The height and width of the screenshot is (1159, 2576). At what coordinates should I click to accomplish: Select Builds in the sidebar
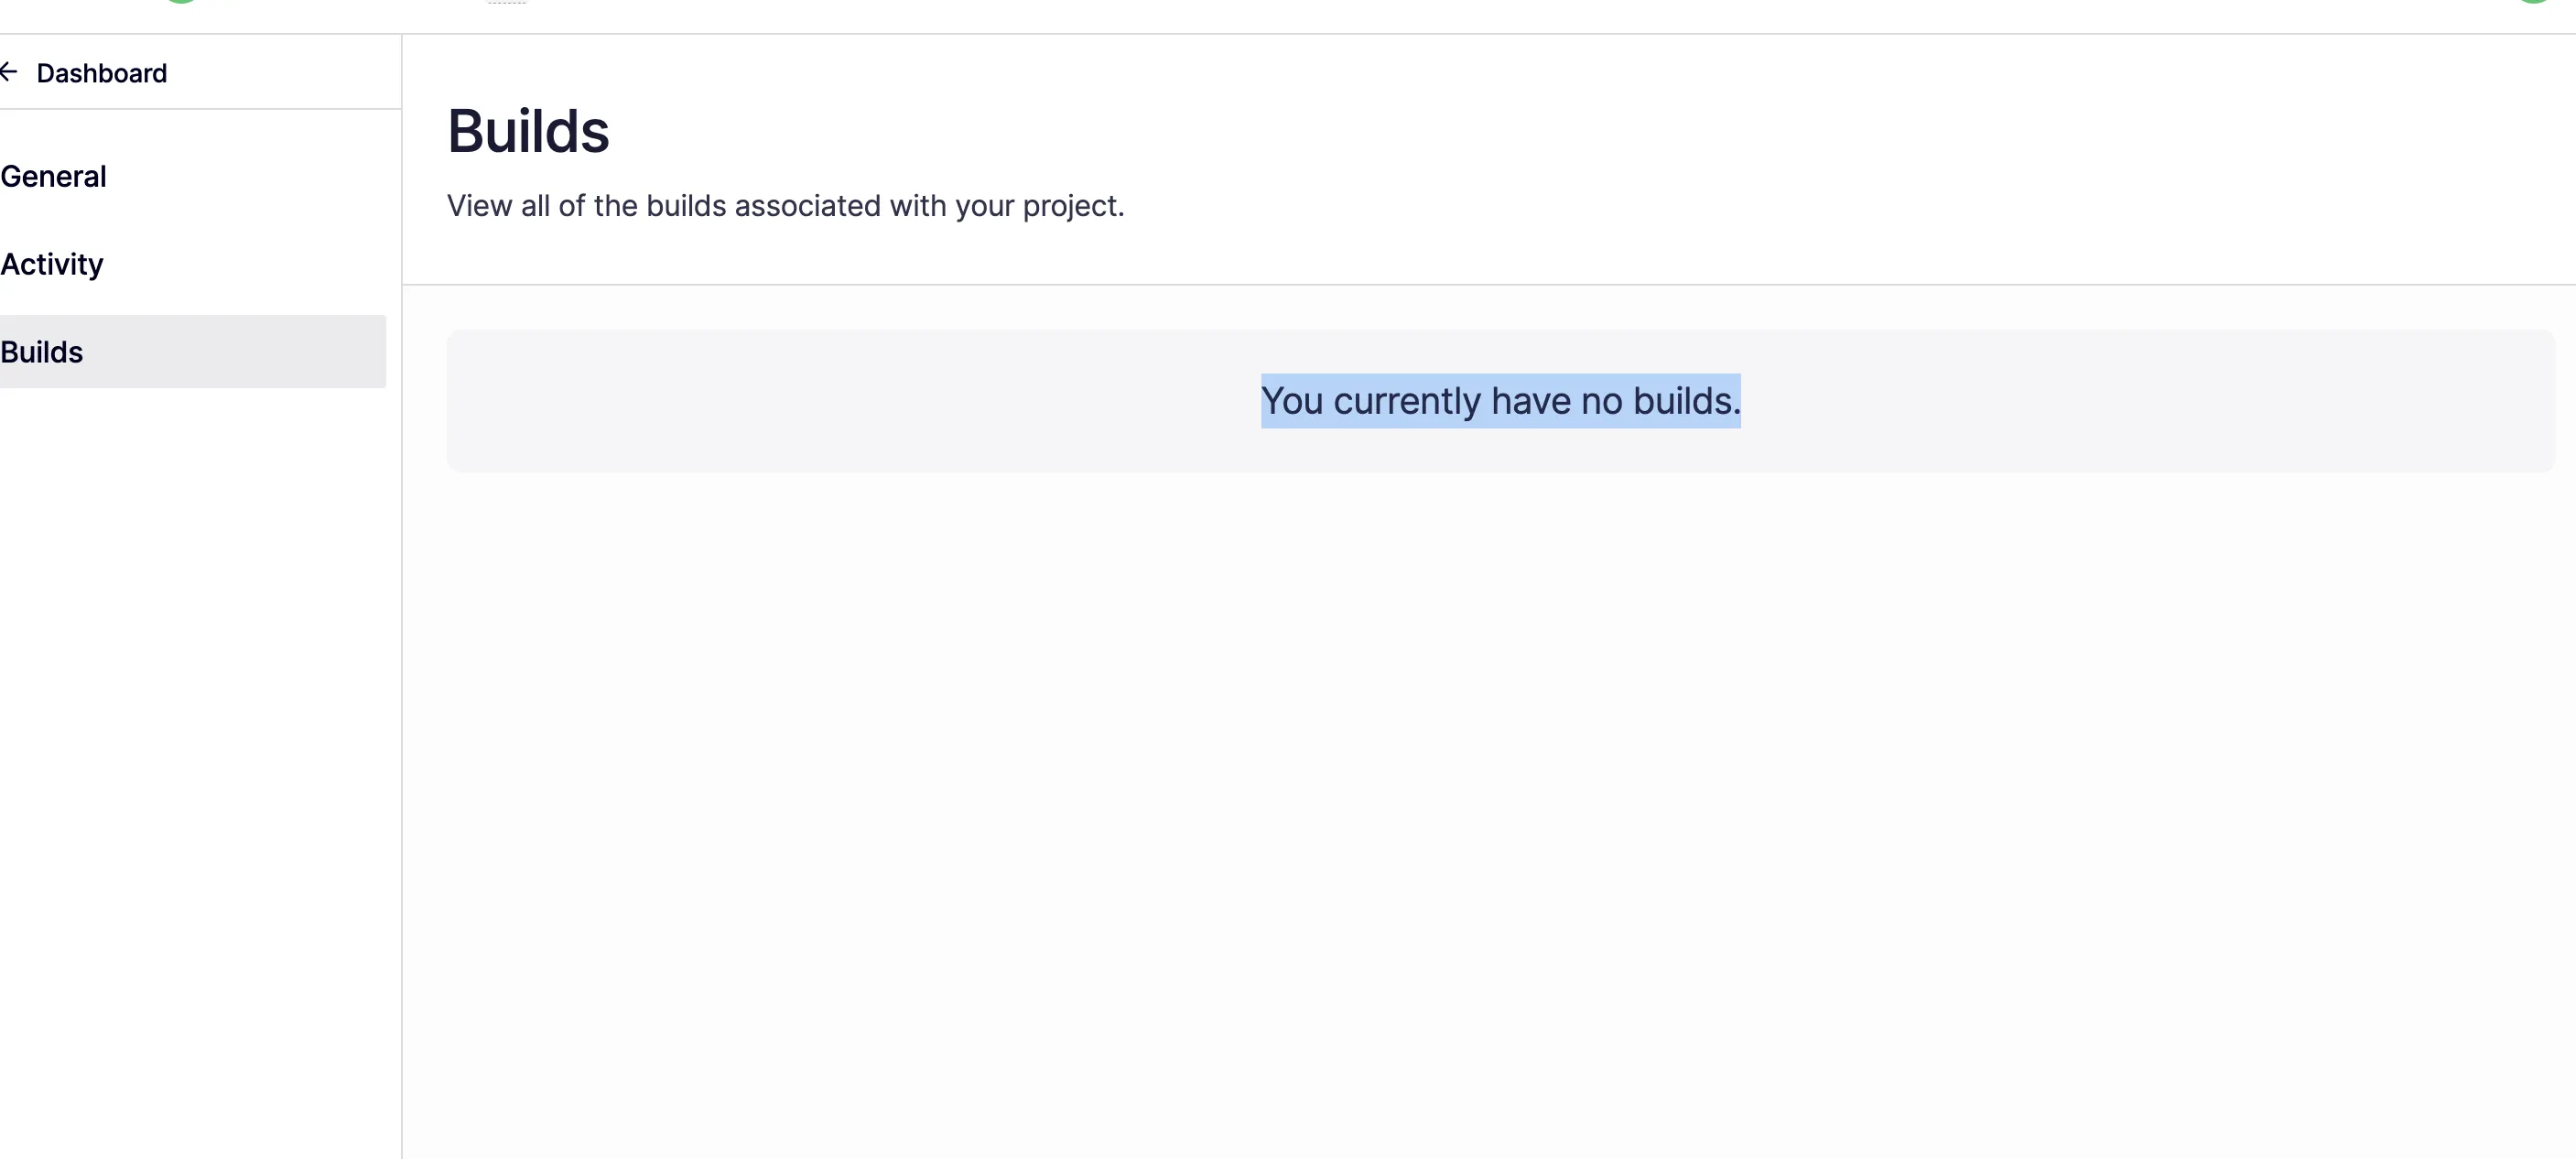(x=42, y=352)
